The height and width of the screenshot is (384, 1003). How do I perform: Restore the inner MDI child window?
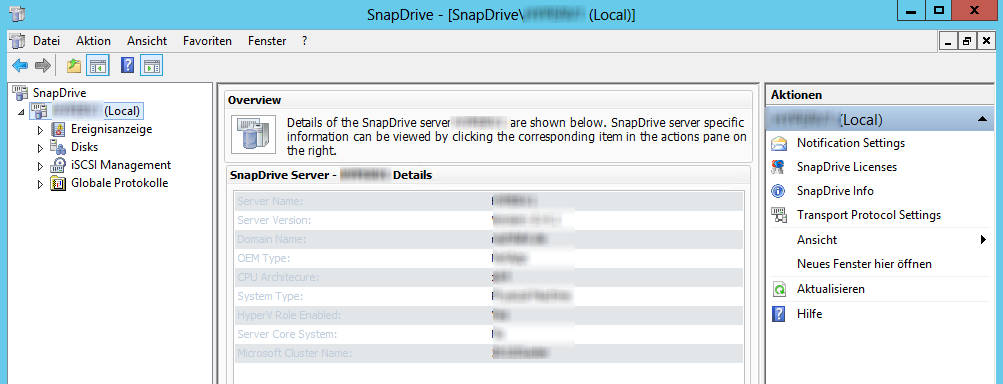[967, 41]
